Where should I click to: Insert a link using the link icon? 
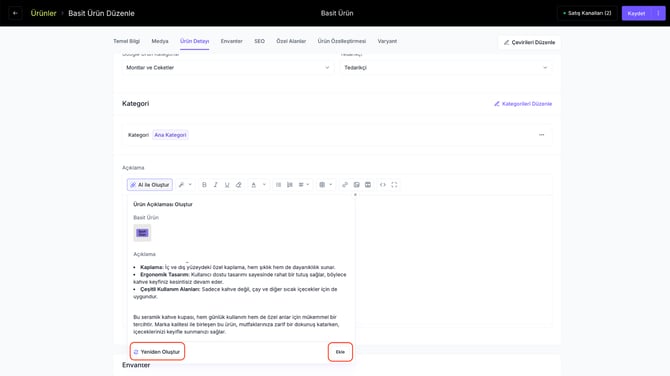(x=345, y=185)
